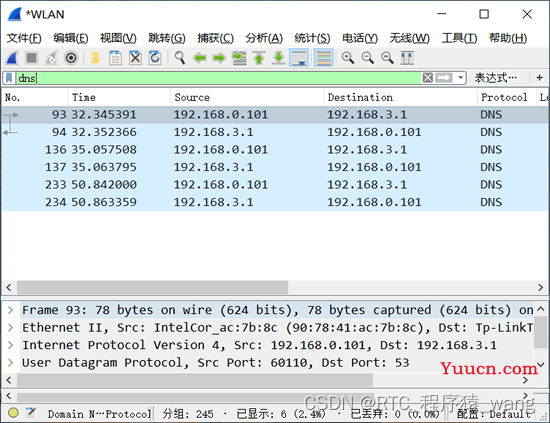This screenshot has width=550, height=423.
Task: Click the Resize columns icon
Action: 407,58
